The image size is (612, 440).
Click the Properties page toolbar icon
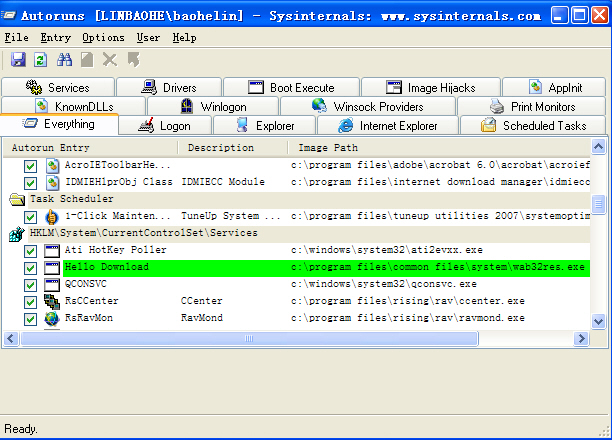coord(87,60)
